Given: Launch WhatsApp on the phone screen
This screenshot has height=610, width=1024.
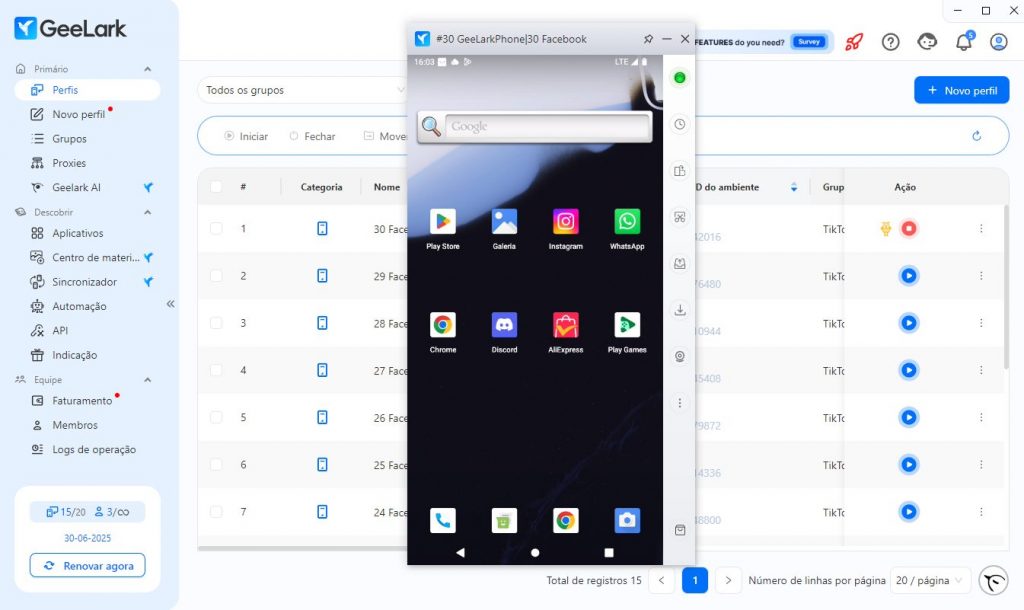Looking at the screenshot, I should [x=627, y=222].
